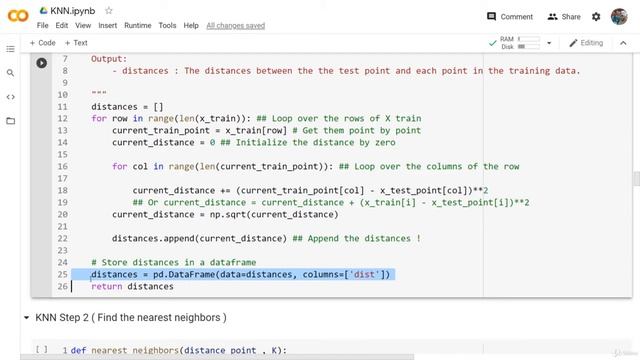The height and width of the screenshot is (360, 640).
Task: Click the Colab logo icon
Action: tap(18, 16)
